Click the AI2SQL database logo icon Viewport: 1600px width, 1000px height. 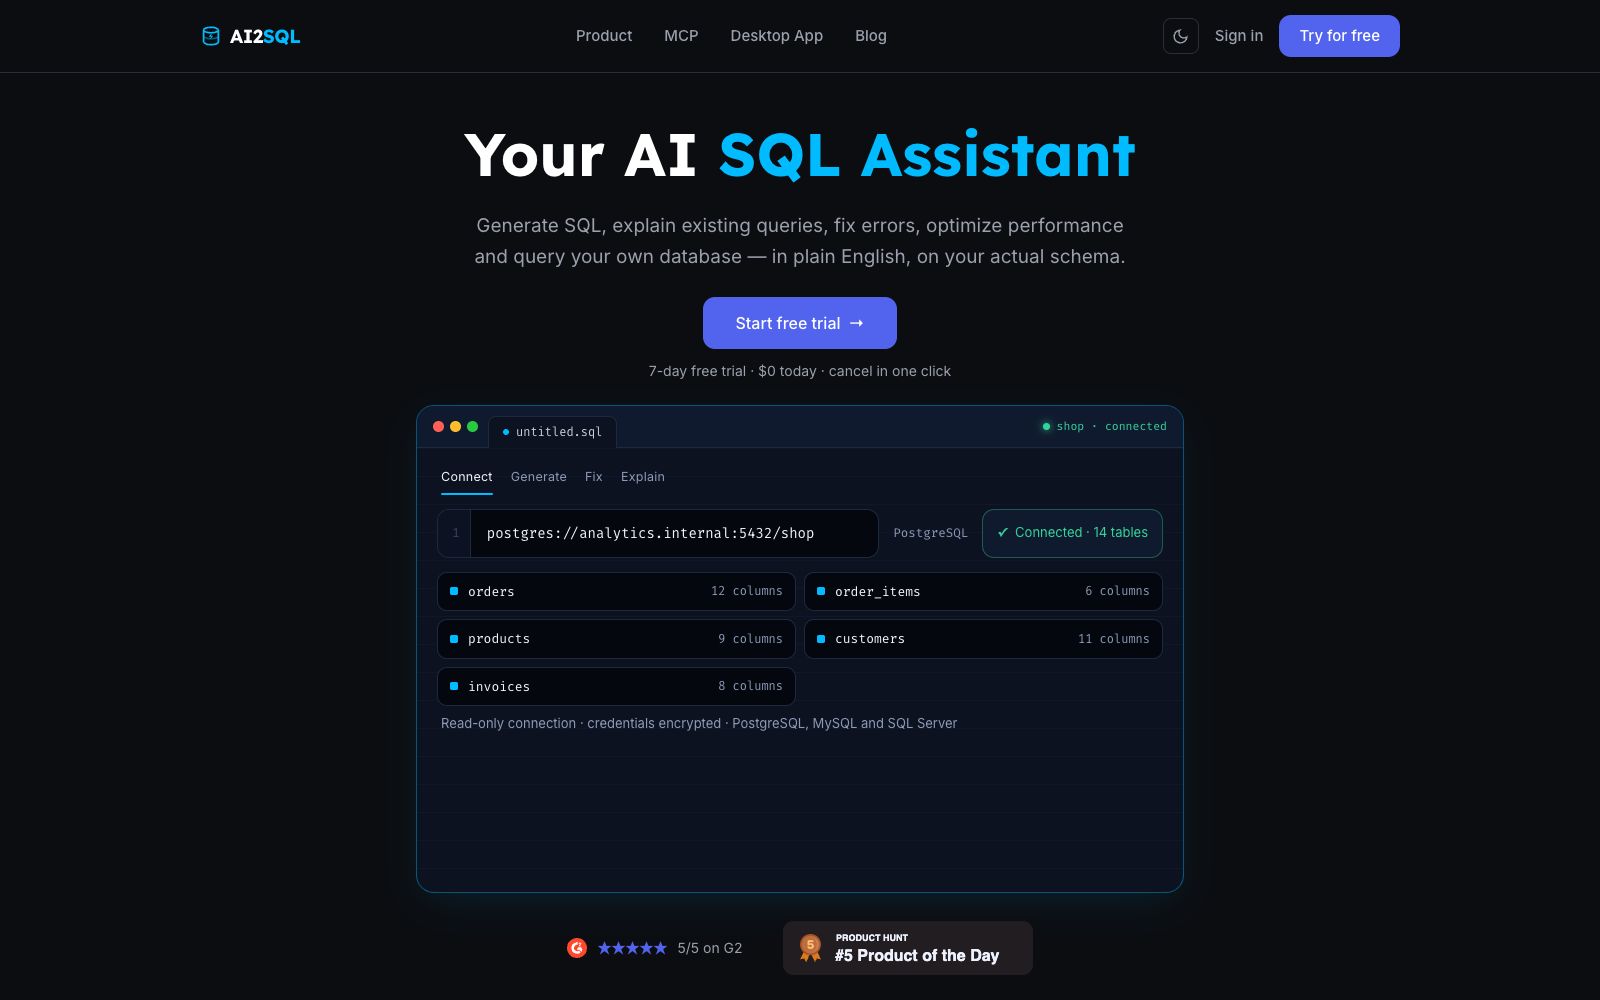click(x=211, y=36)
